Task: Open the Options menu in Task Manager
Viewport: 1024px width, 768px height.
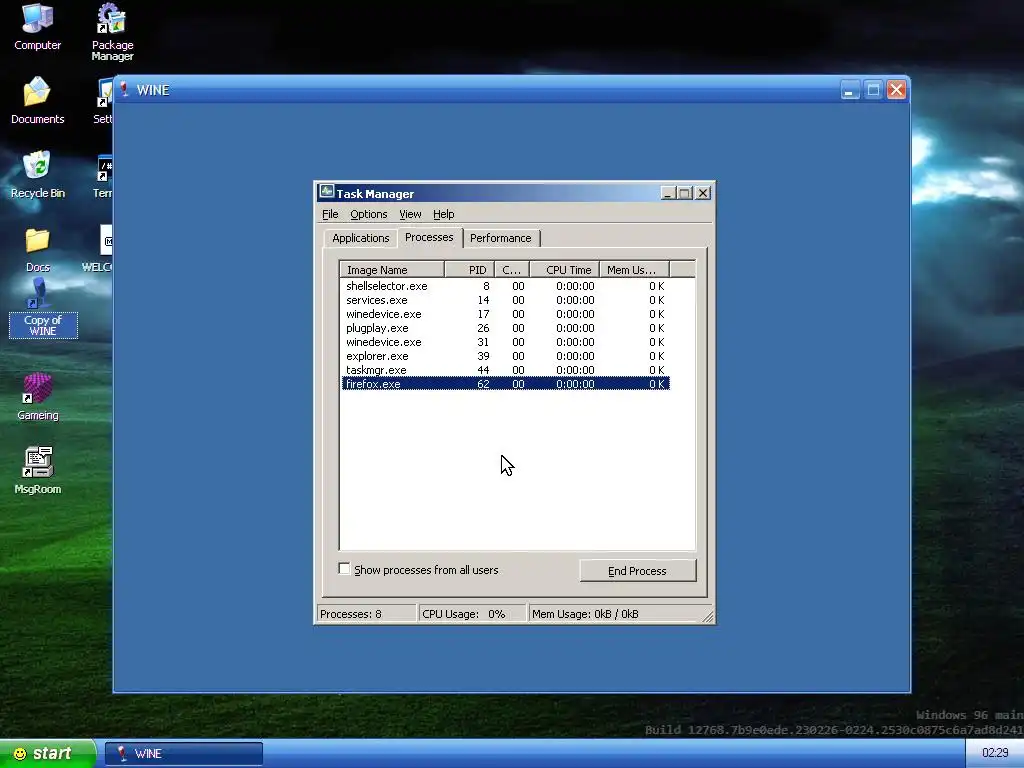Action: pos(368,214)
